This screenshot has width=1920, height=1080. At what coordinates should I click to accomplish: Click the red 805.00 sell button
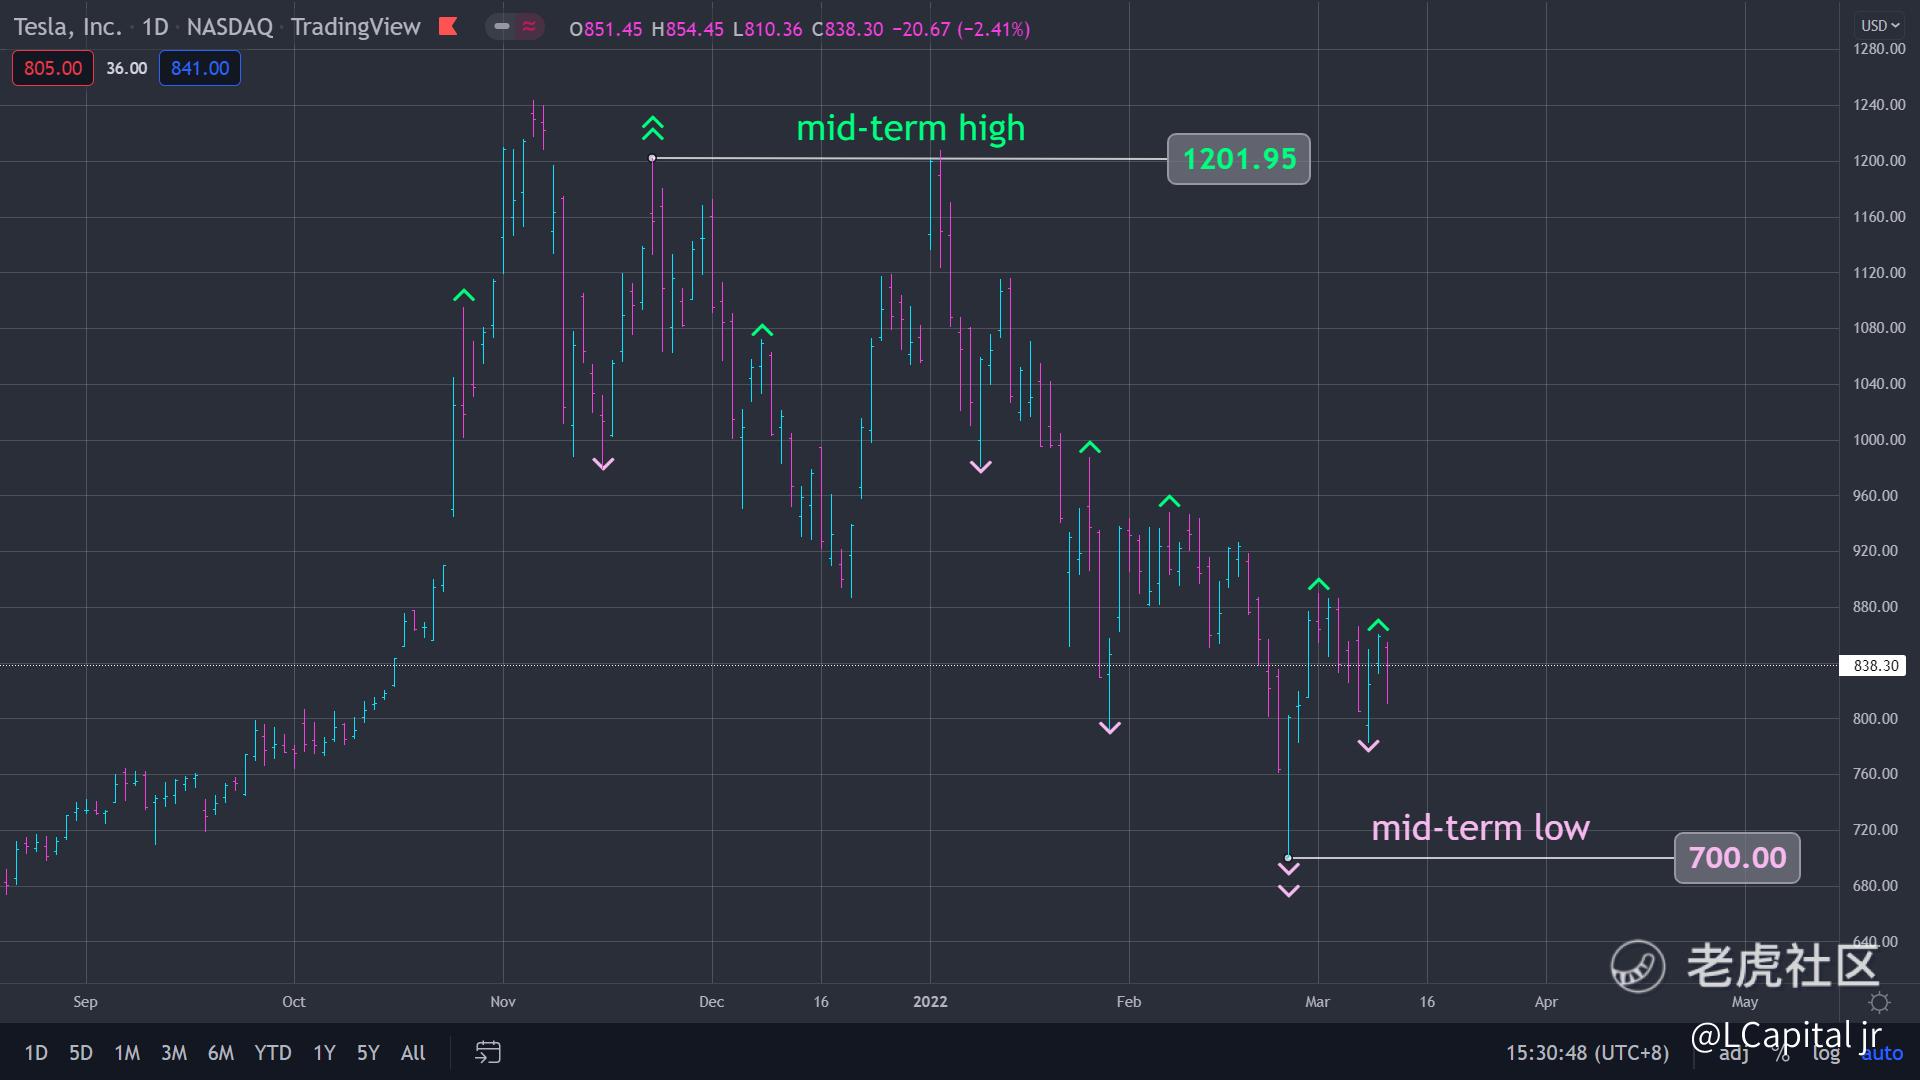tap(53, 68)
